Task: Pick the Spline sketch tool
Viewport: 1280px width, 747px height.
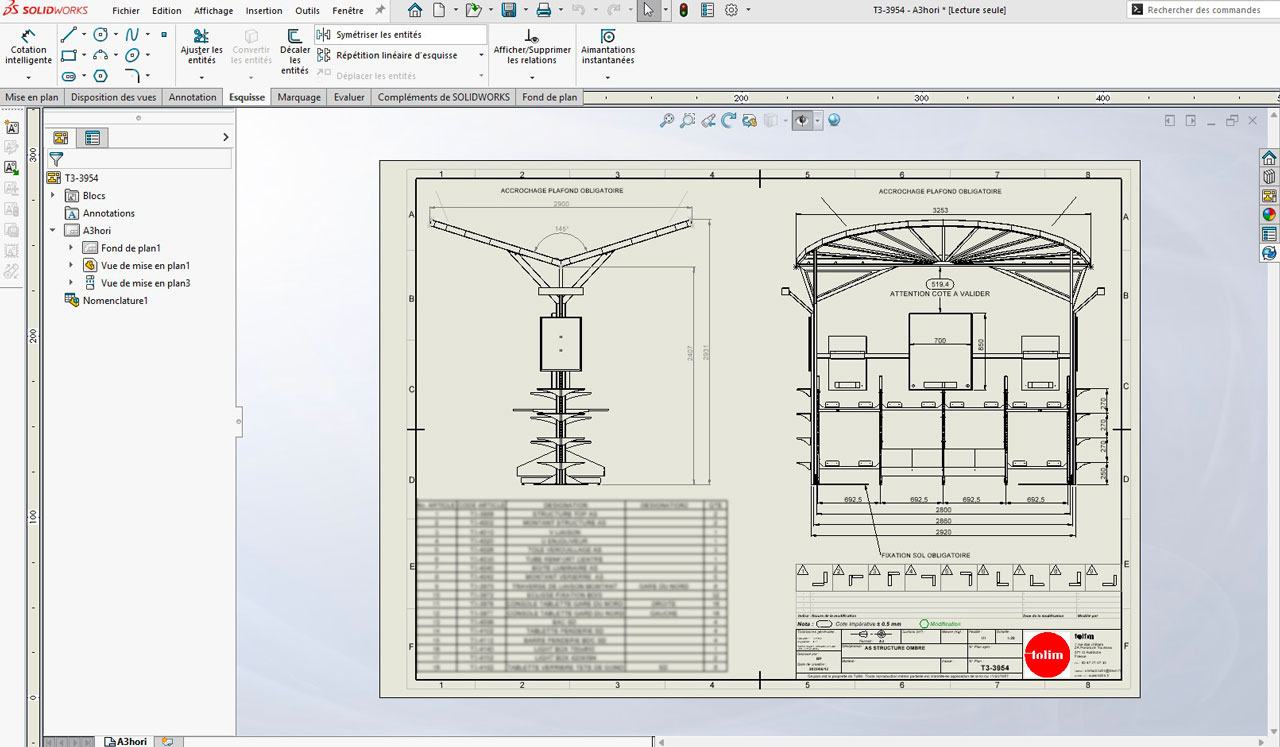Action: [132, 35]
